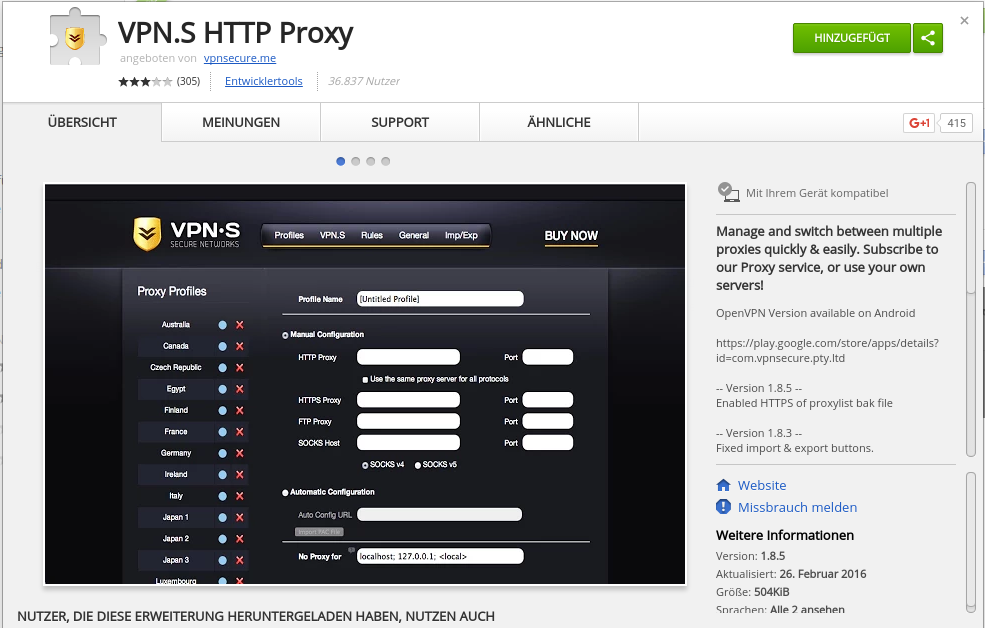Viewport: 985px width, 628px height.
Task: Click Profiles in the VPN.S menu
Action: point(289,235)
